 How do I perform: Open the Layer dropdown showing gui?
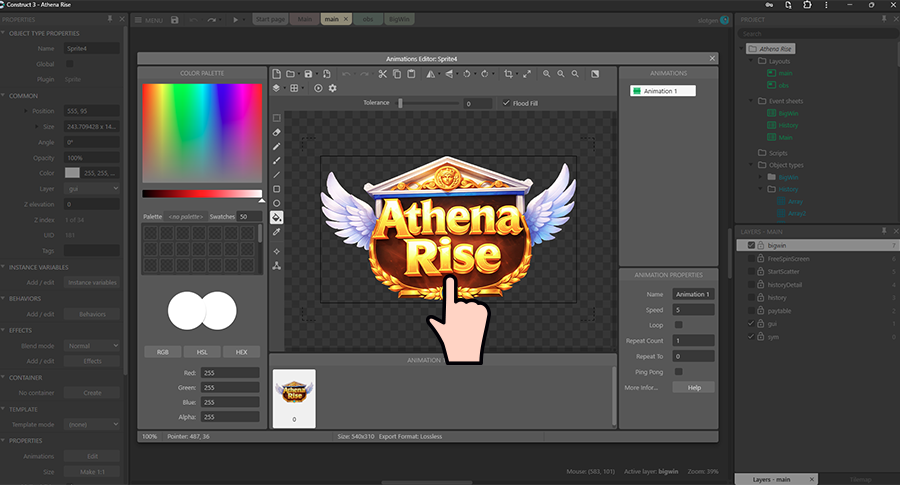(92, 188)
